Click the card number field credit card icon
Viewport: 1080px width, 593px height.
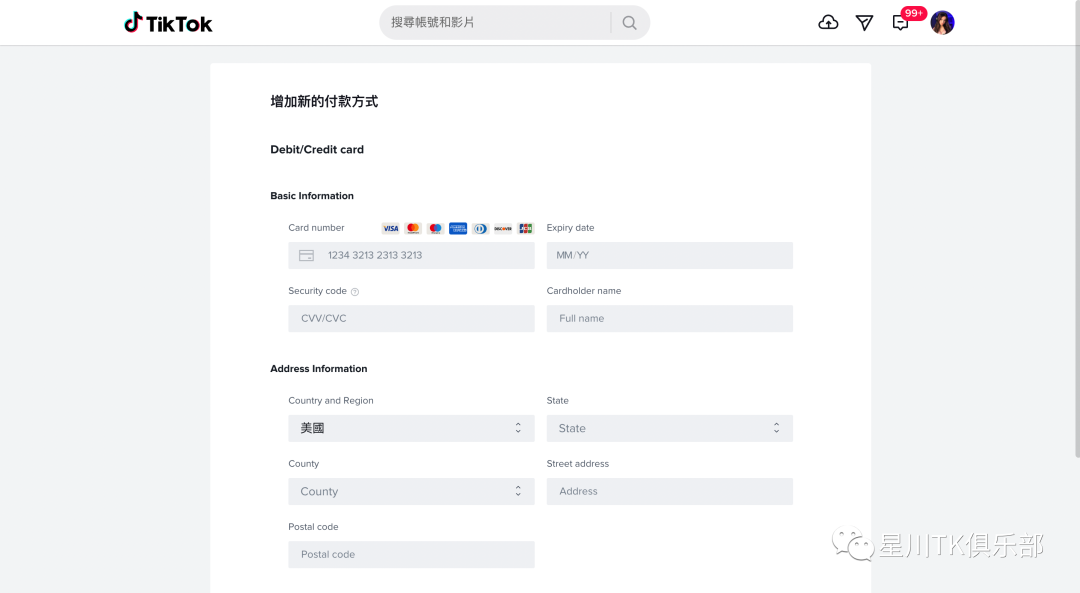pos(306,255)
